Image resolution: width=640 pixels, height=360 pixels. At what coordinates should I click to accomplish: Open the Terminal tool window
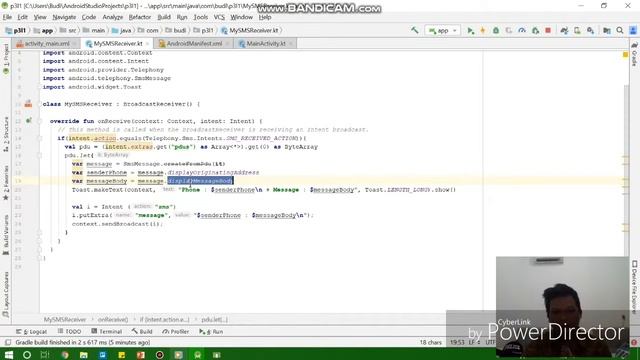(107, 331)
